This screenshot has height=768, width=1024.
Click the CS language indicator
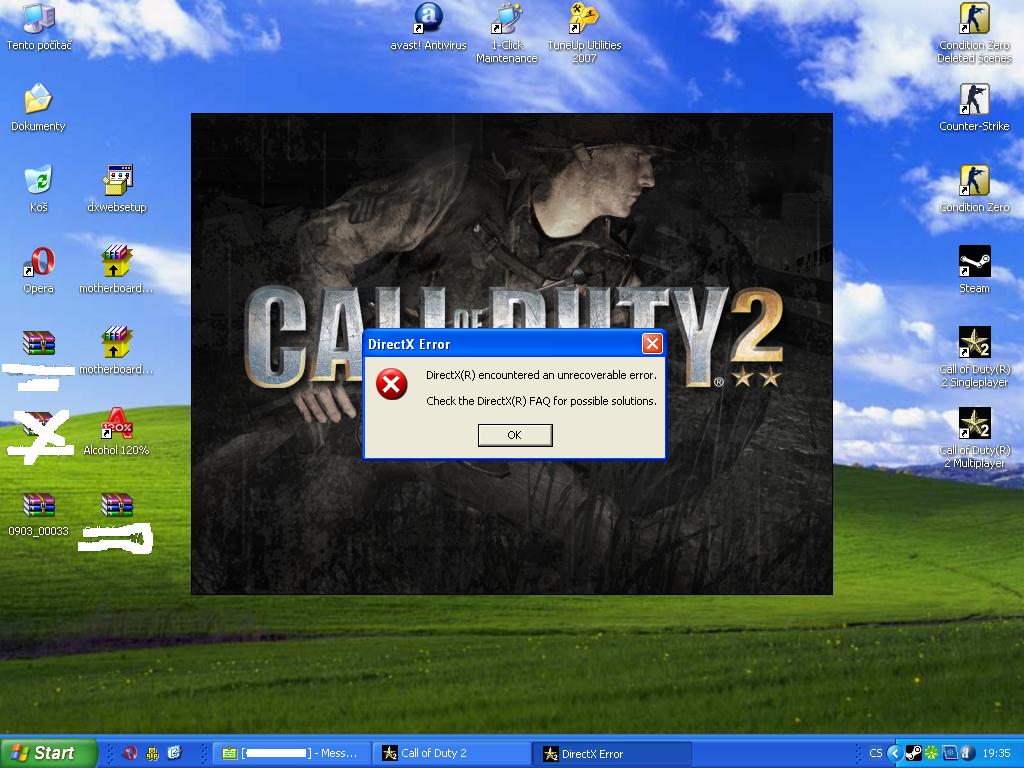pos(876,753)
